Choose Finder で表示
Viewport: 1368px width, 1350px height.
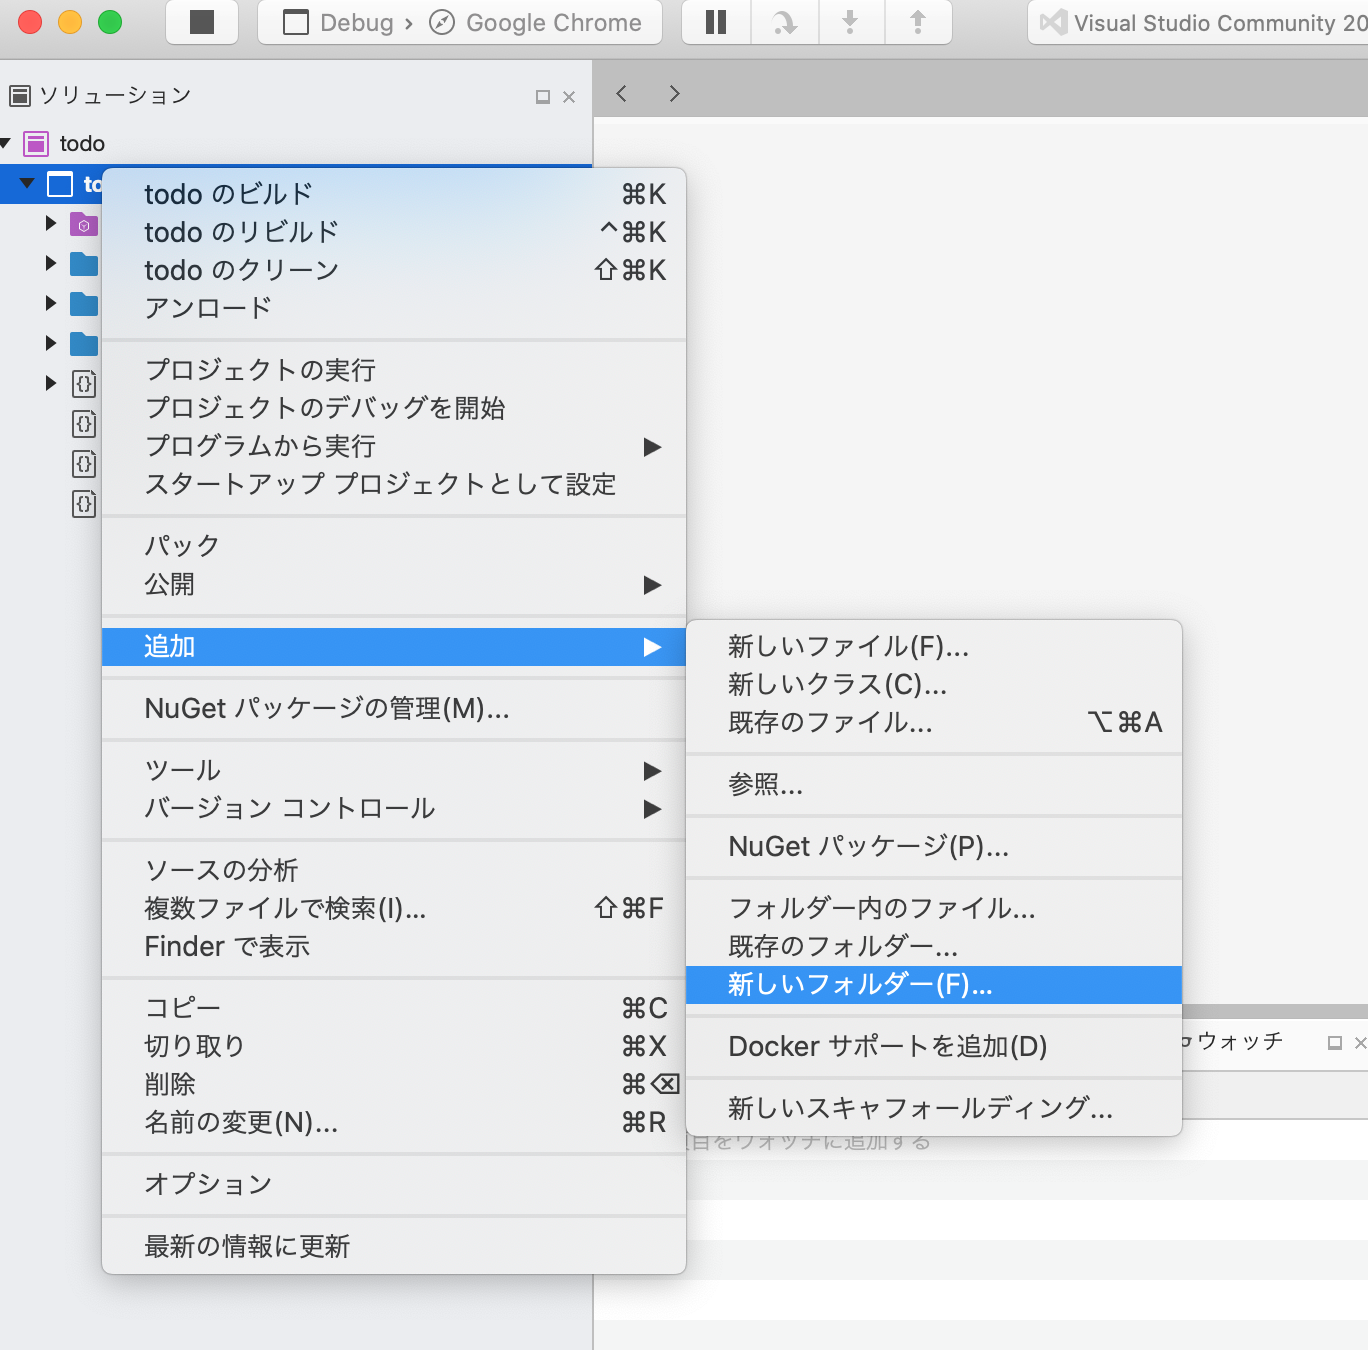click(394, 946)
